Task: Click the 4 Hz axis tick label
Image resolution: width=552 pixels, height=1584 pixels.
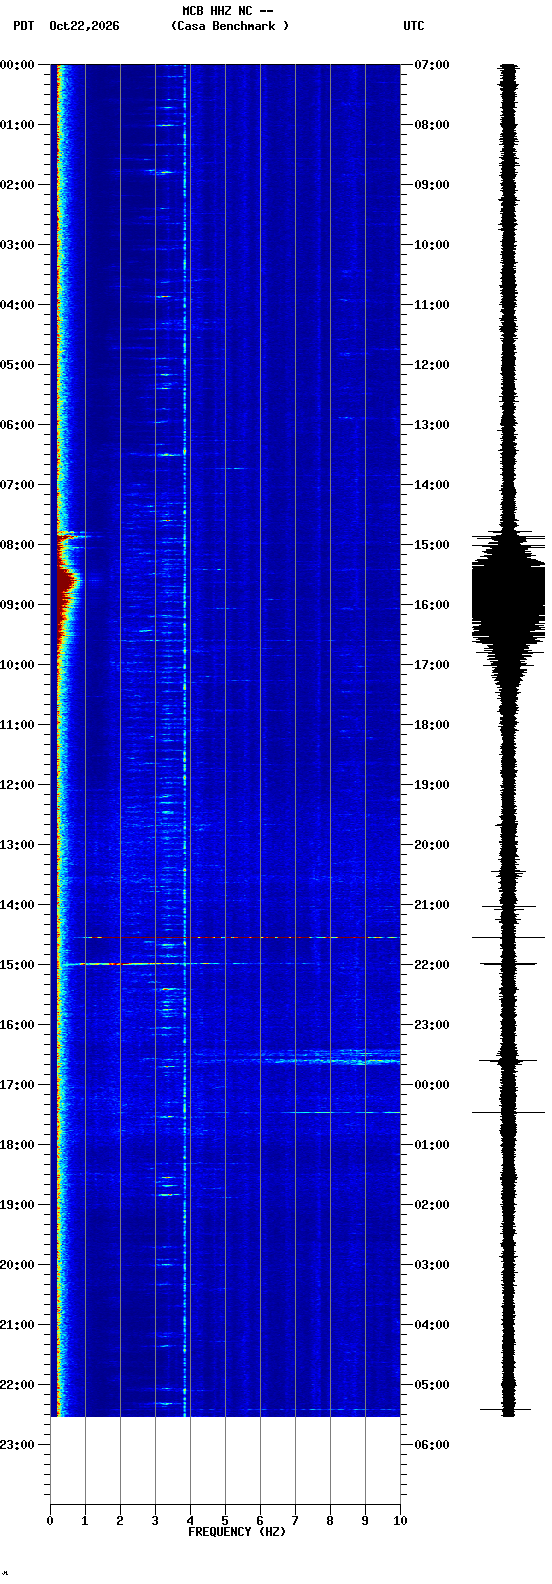Action: (x=190, y=1521)
